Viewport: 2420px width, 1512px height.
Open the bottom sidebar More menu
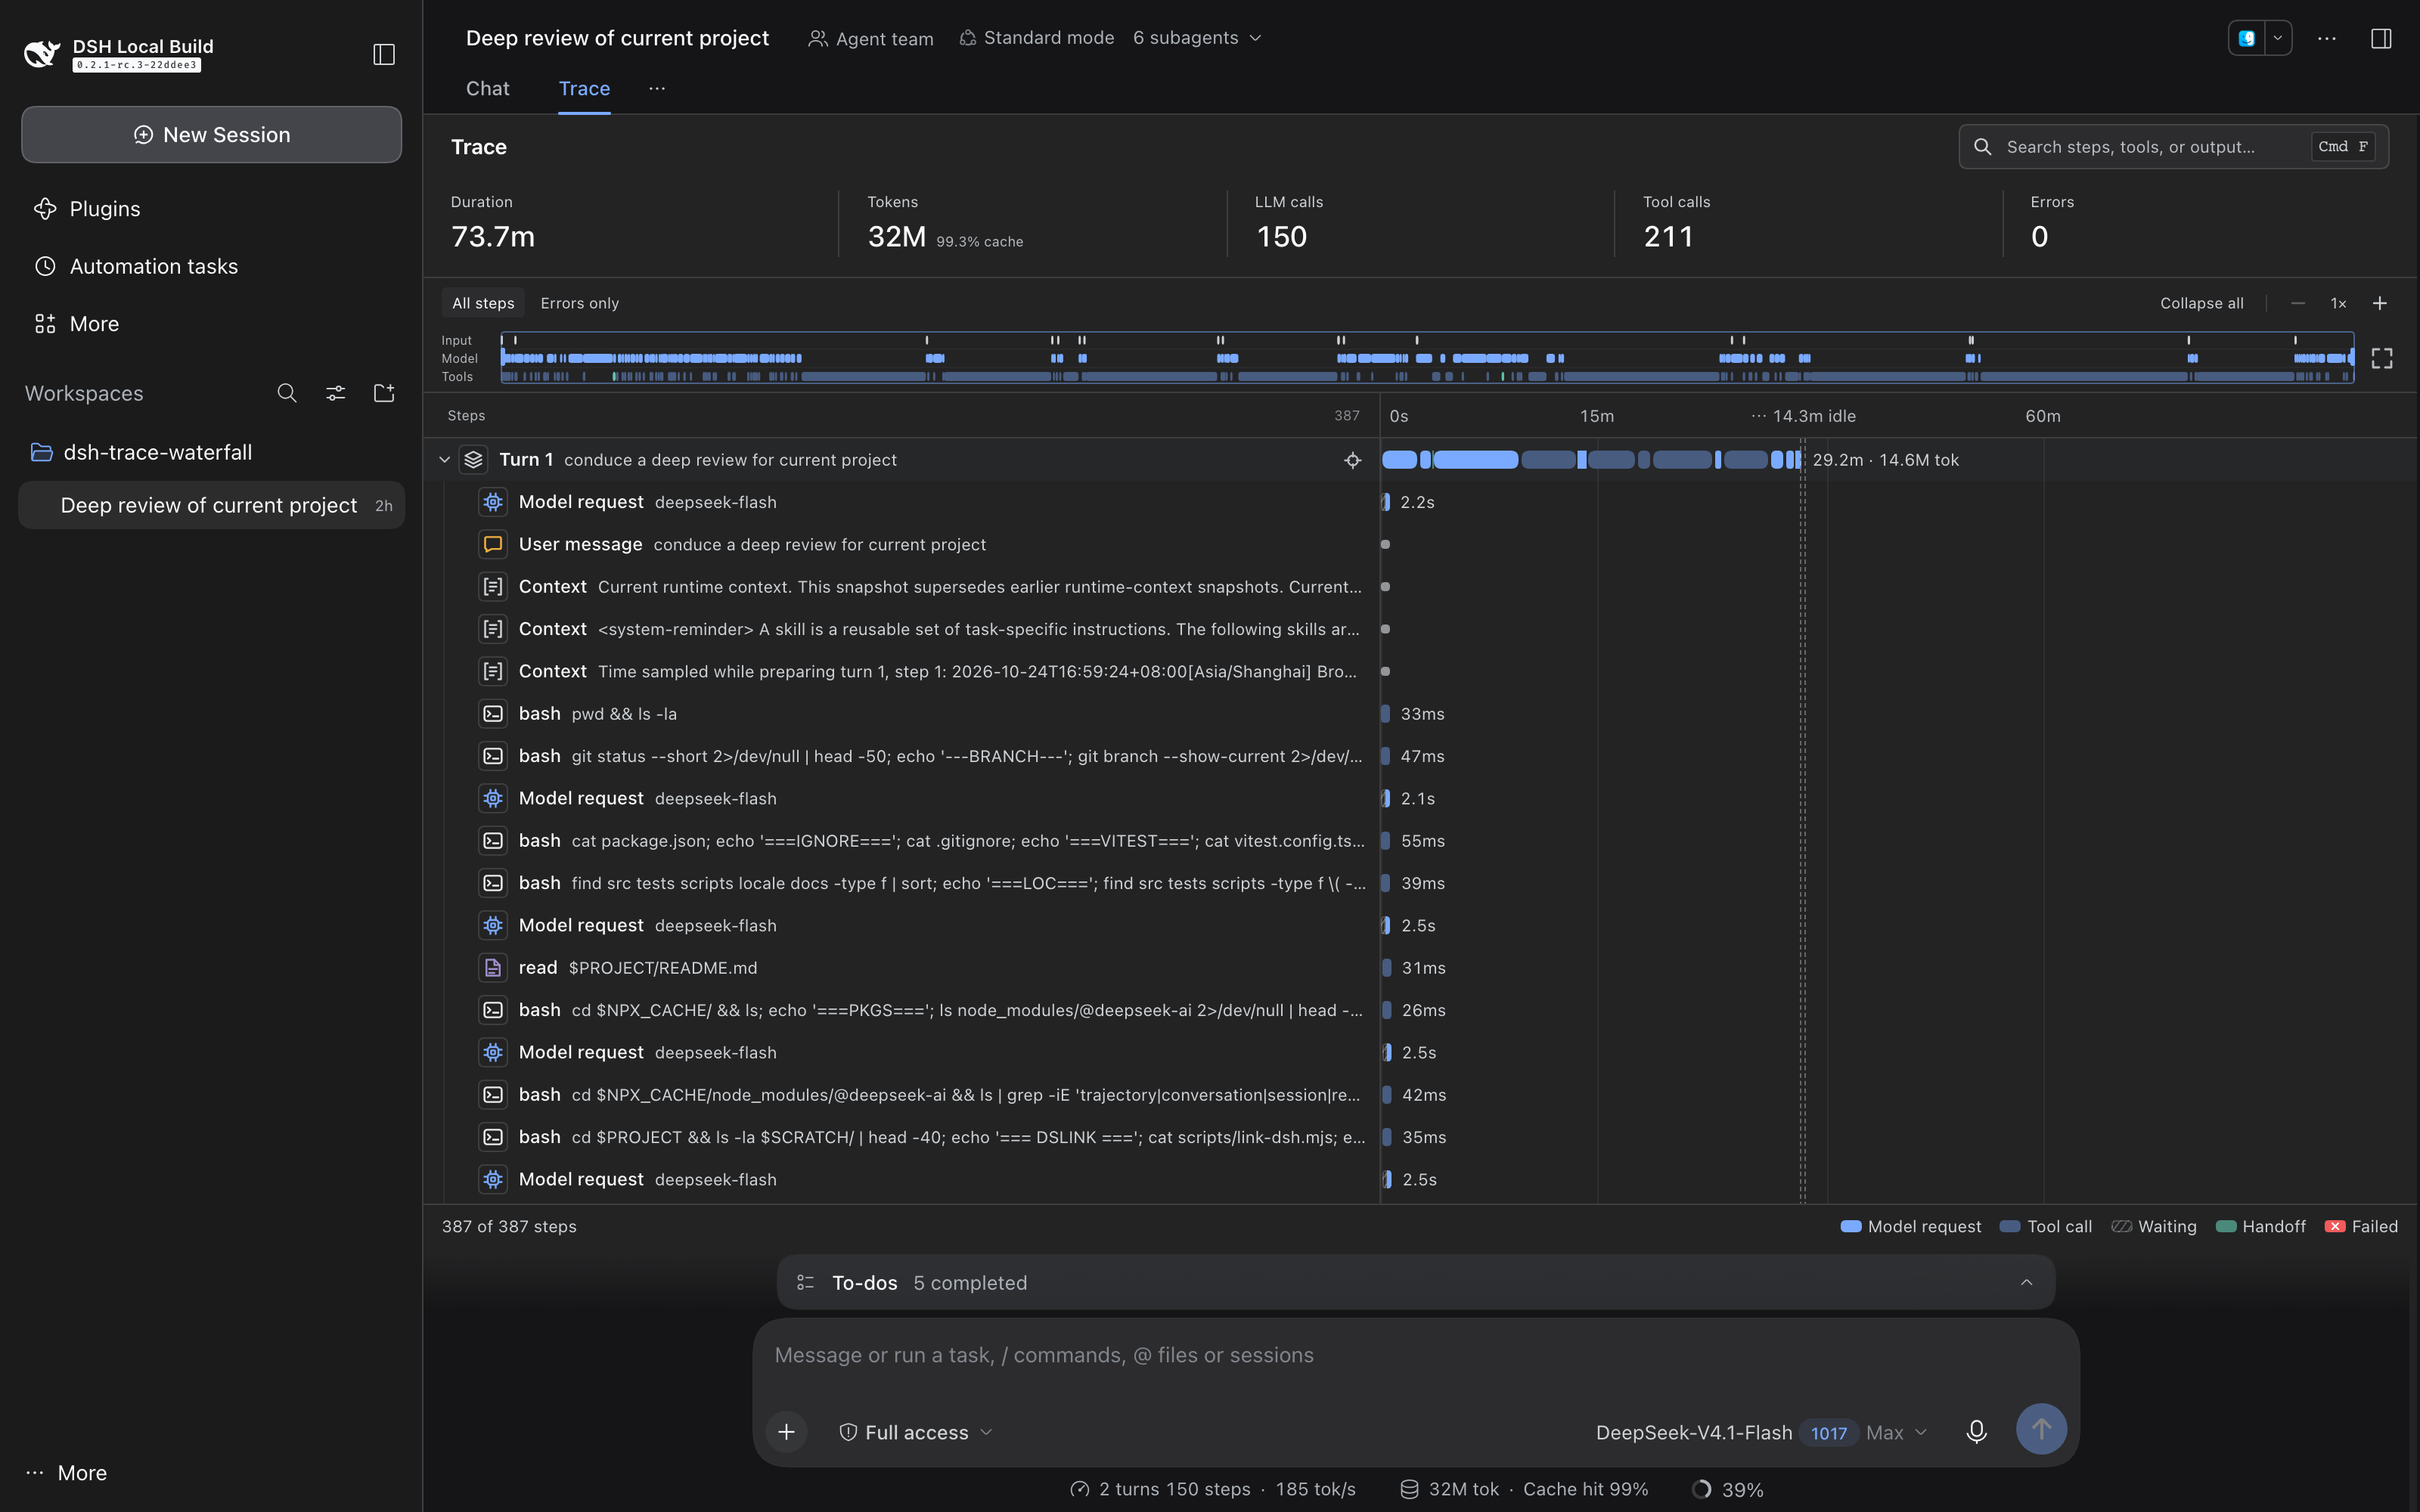tap(67, 1472)
